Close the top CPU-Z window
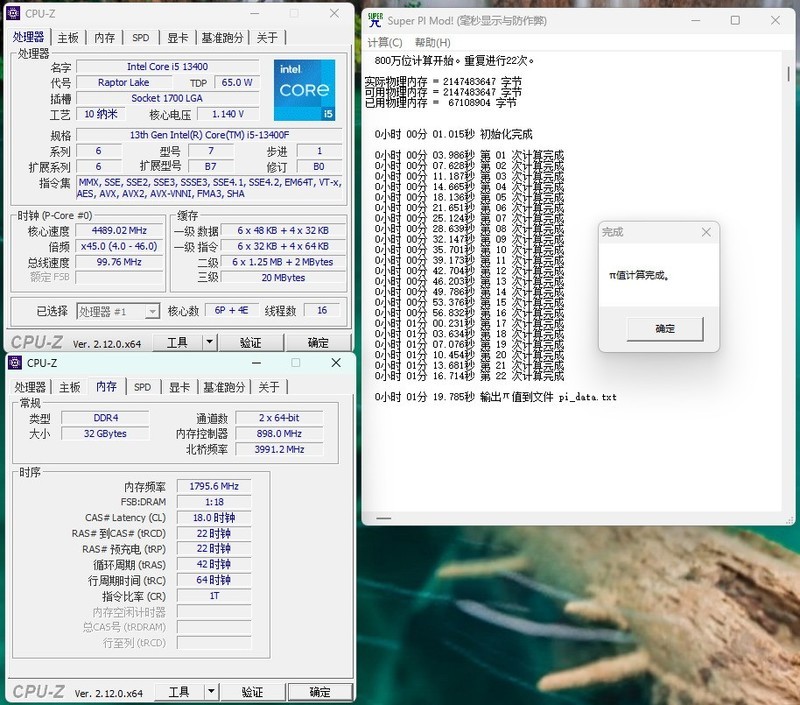Image resolution: width=800 pixels, height=705 pixels. 334,13
